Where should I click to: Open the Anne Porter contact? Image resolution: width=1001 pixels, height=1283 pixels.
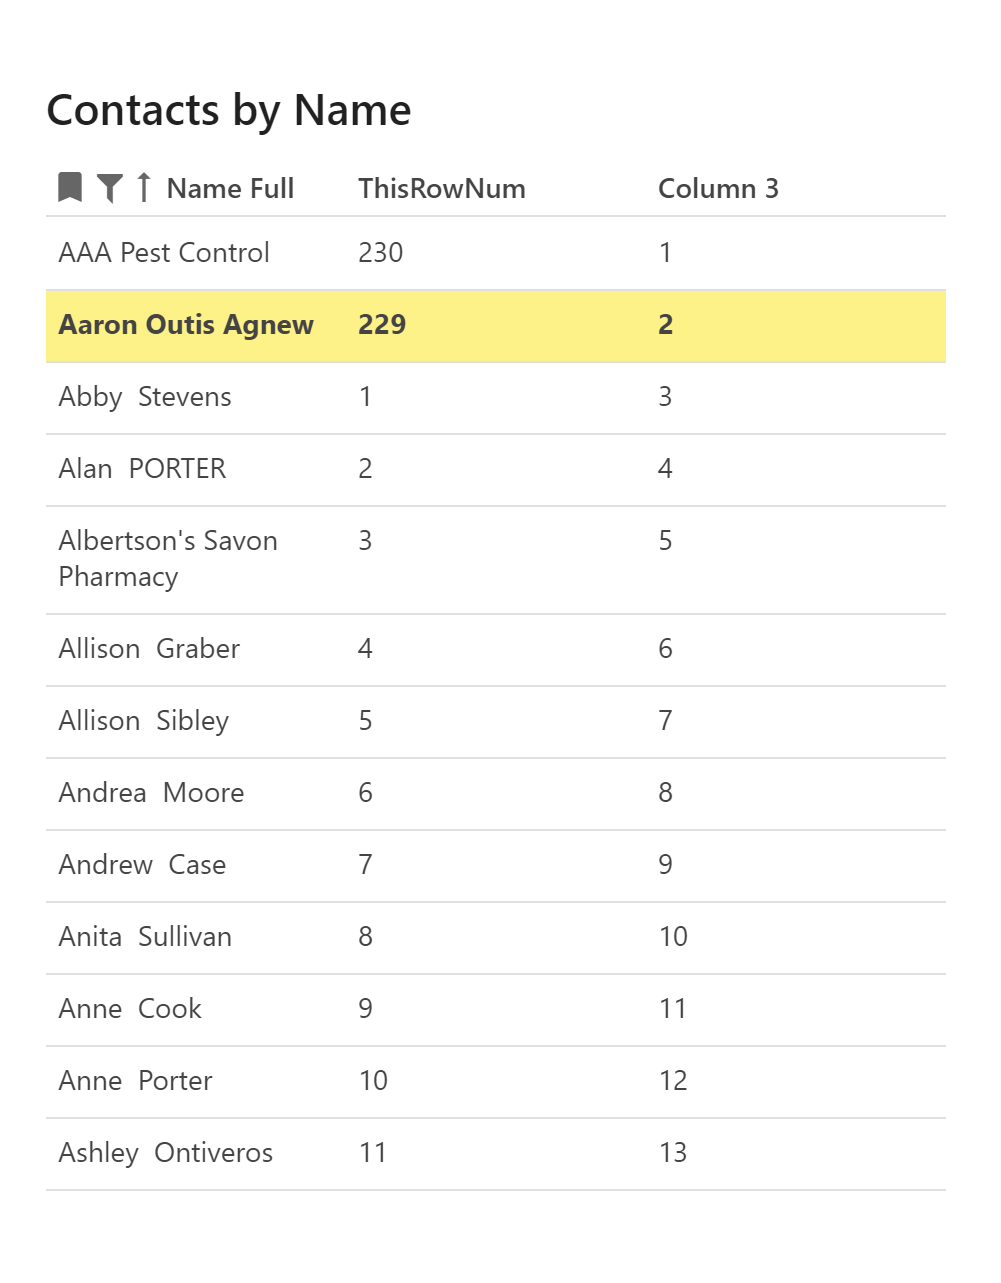coord(135,1081)
